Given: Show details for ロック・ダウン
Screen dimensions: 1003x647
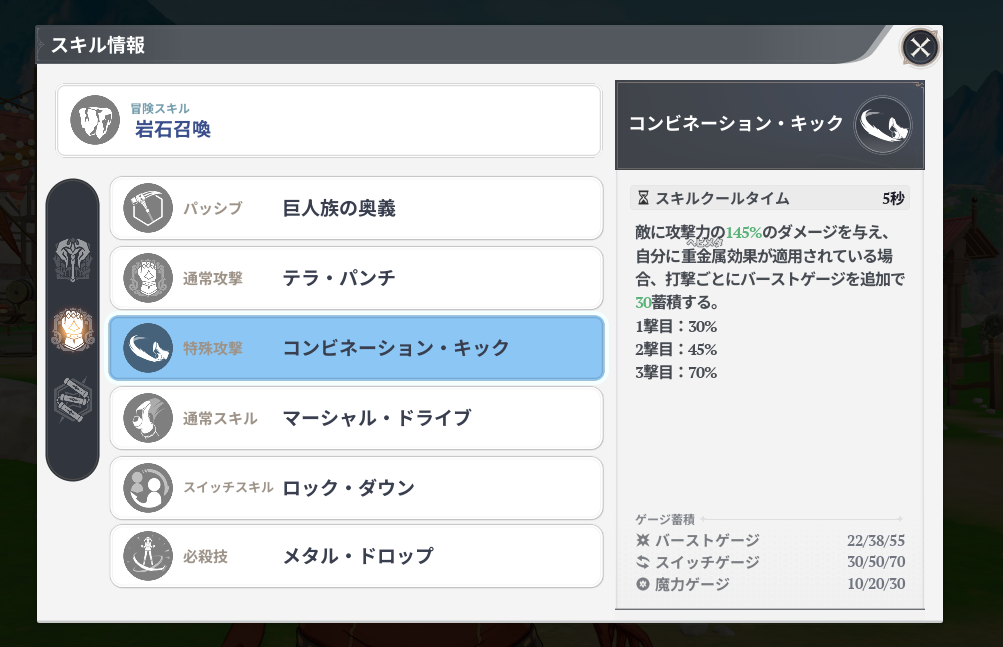Looking at the screenshot, I should click(355, 488).
